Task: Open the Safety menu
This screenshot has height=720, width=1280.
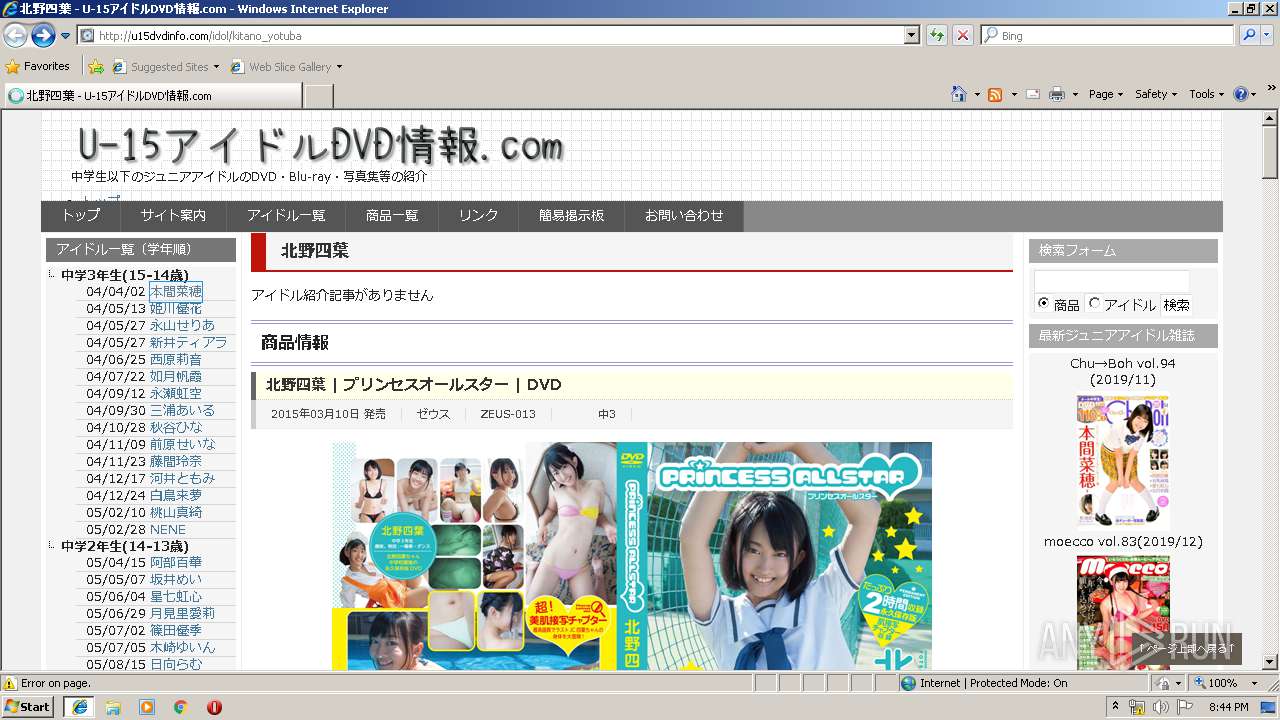Action: point(1156,94)
